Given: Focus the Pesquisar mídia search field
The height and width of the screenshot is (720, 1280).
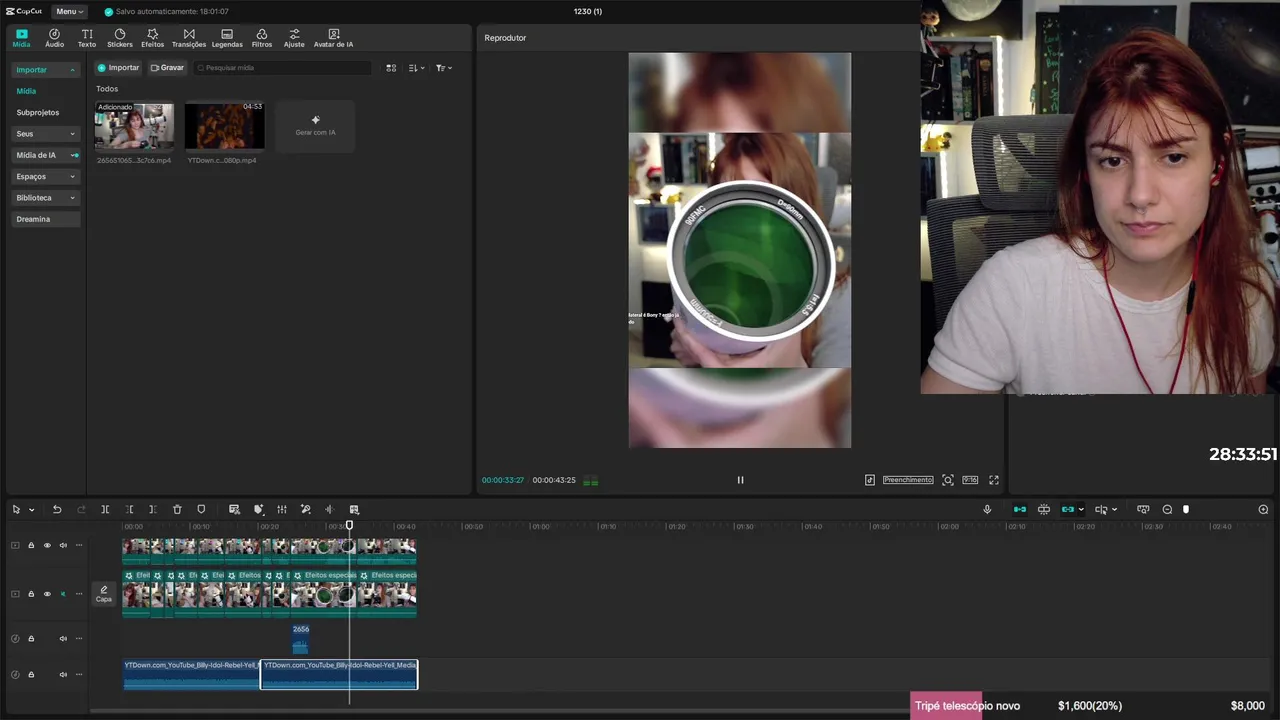Looking at the screenshot, I should pos(282,68).
